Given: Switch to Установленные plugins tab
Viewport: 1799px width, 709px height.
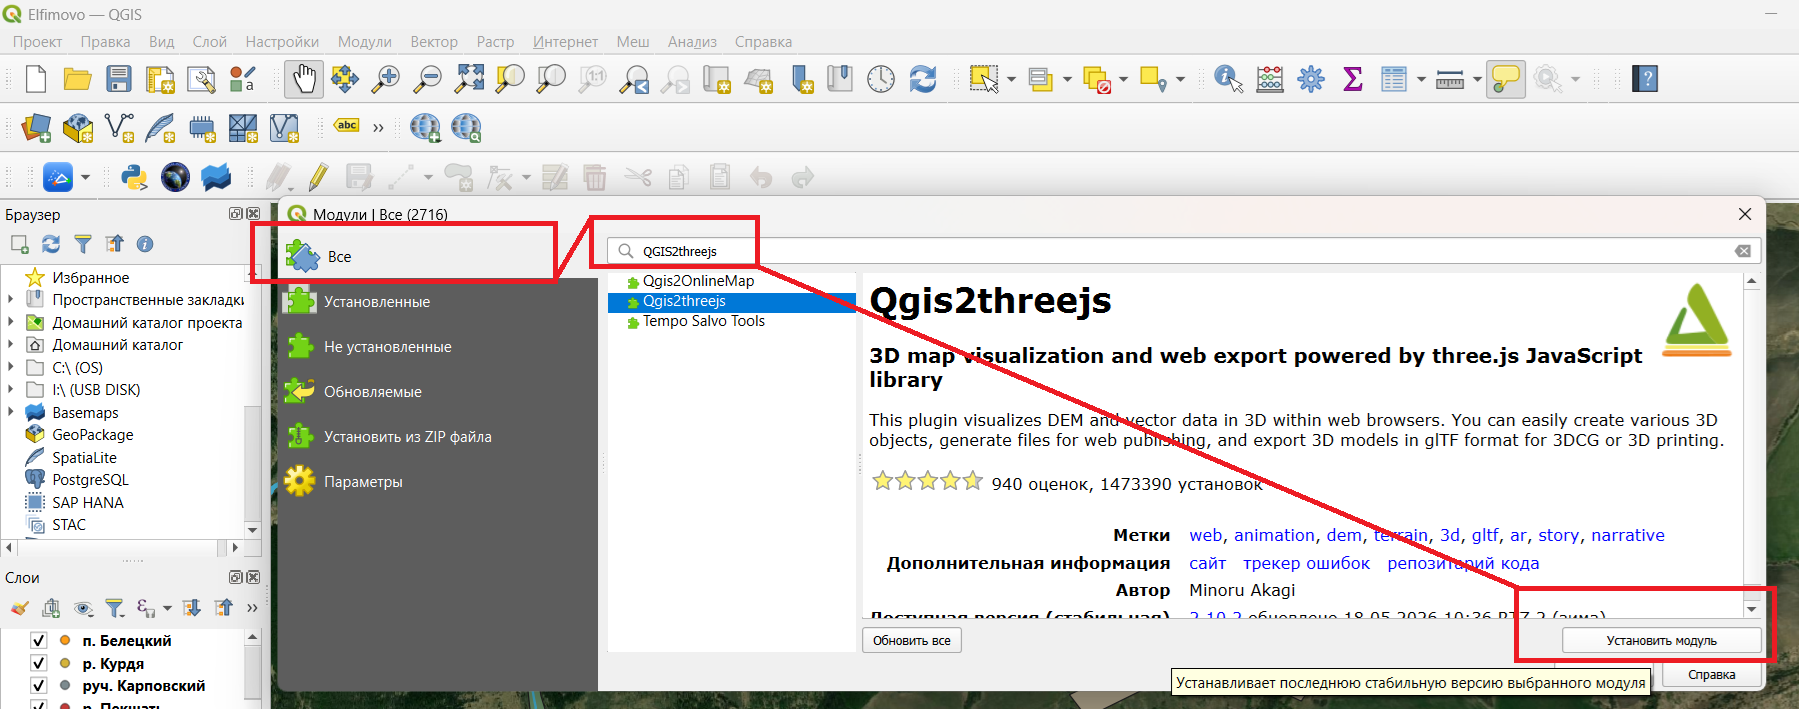Looking at the screenshot, I should coord(437,301).
